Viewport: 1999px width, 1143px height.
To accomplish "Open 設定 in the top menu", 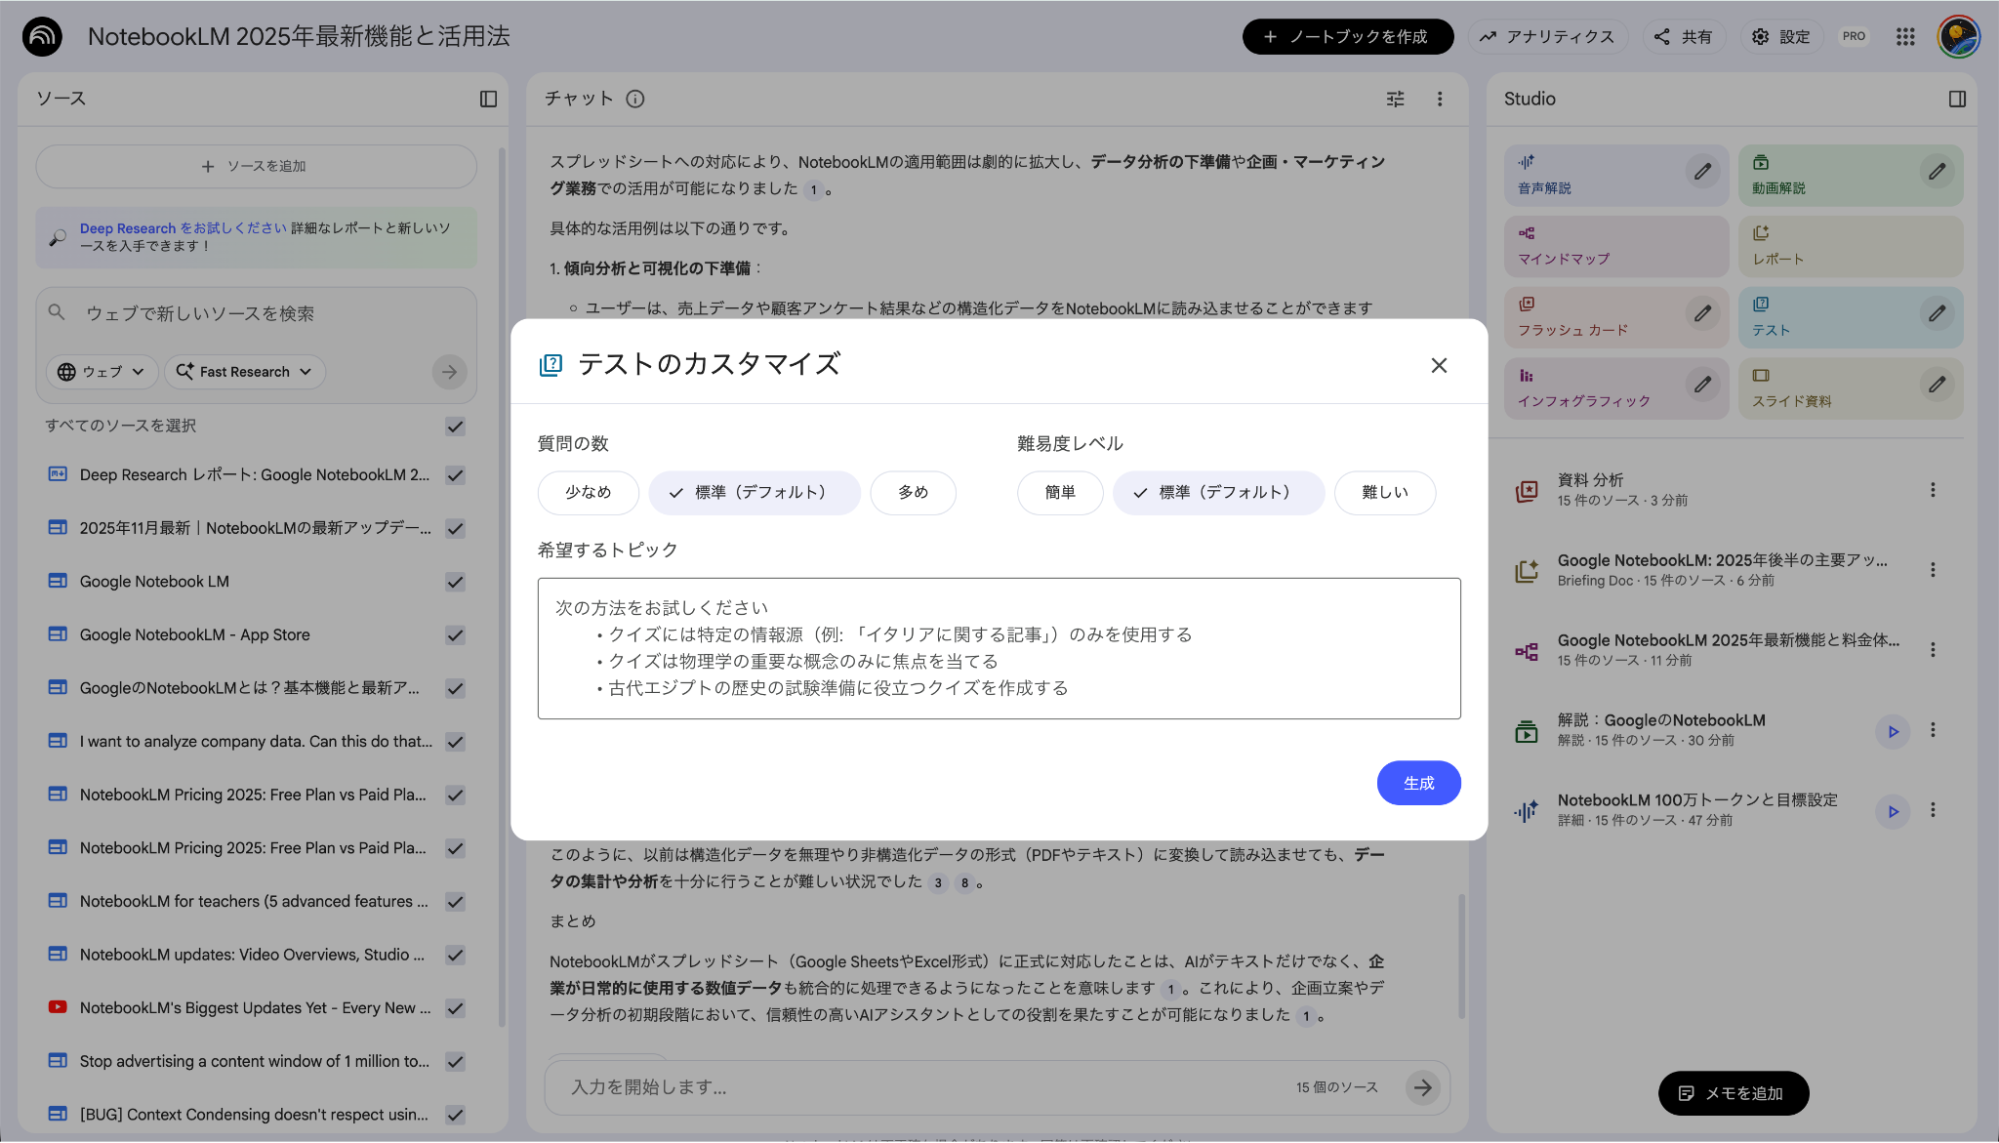I will click(x=1781, y=36).
